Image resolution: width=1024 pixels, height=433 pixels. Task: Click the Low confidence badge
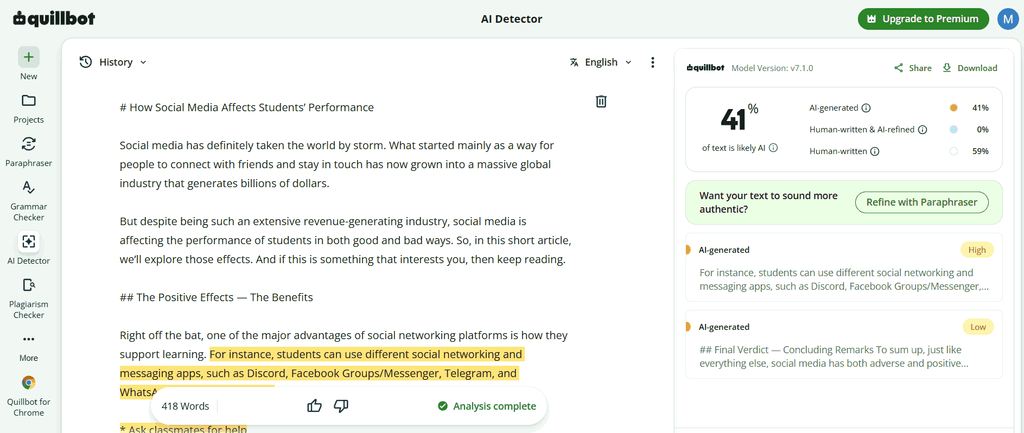tap(978, 327)
